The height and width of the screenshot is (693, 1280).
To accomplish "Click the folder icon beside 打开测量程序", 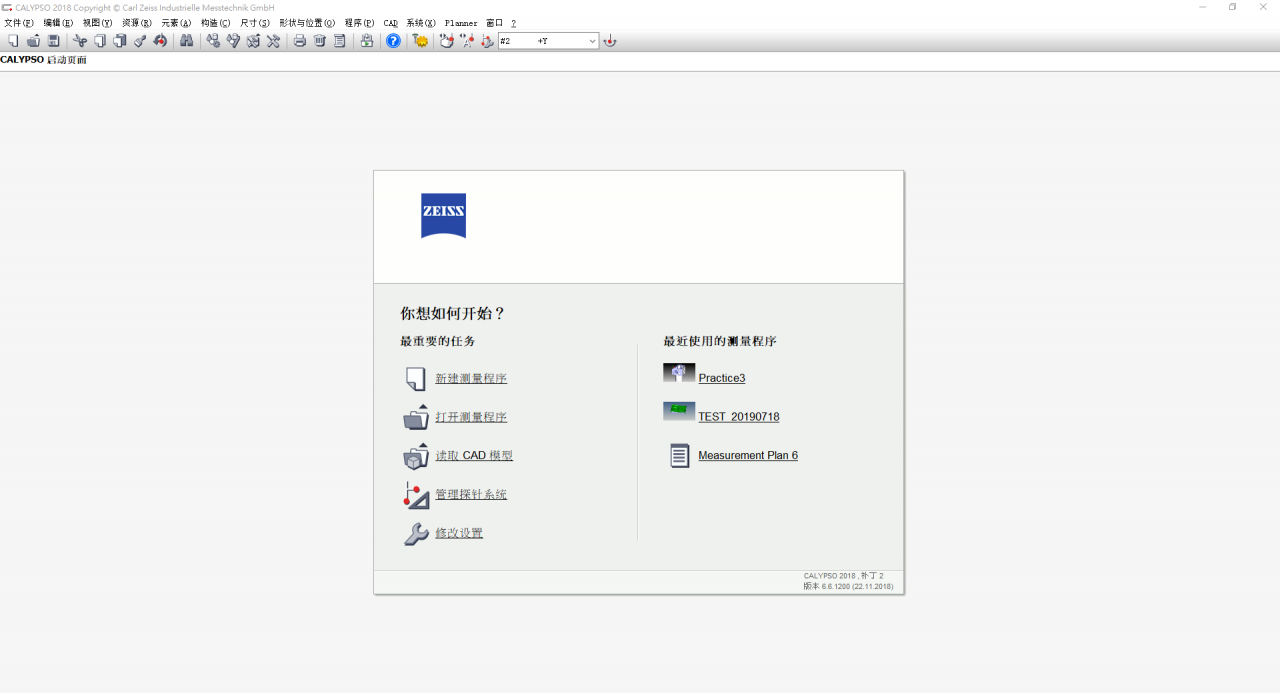I will (416, 417).
